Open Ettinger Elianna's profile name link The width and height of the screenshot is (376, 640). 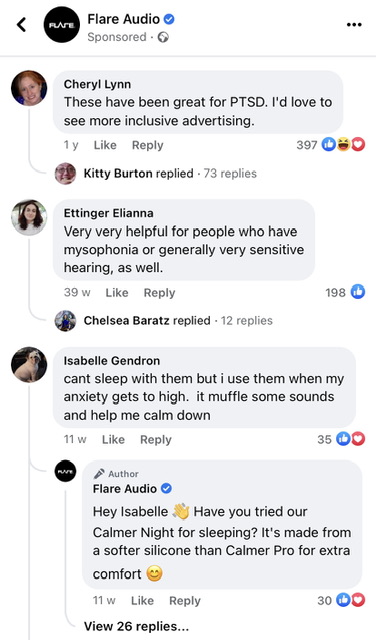click(x=109, y=213)
